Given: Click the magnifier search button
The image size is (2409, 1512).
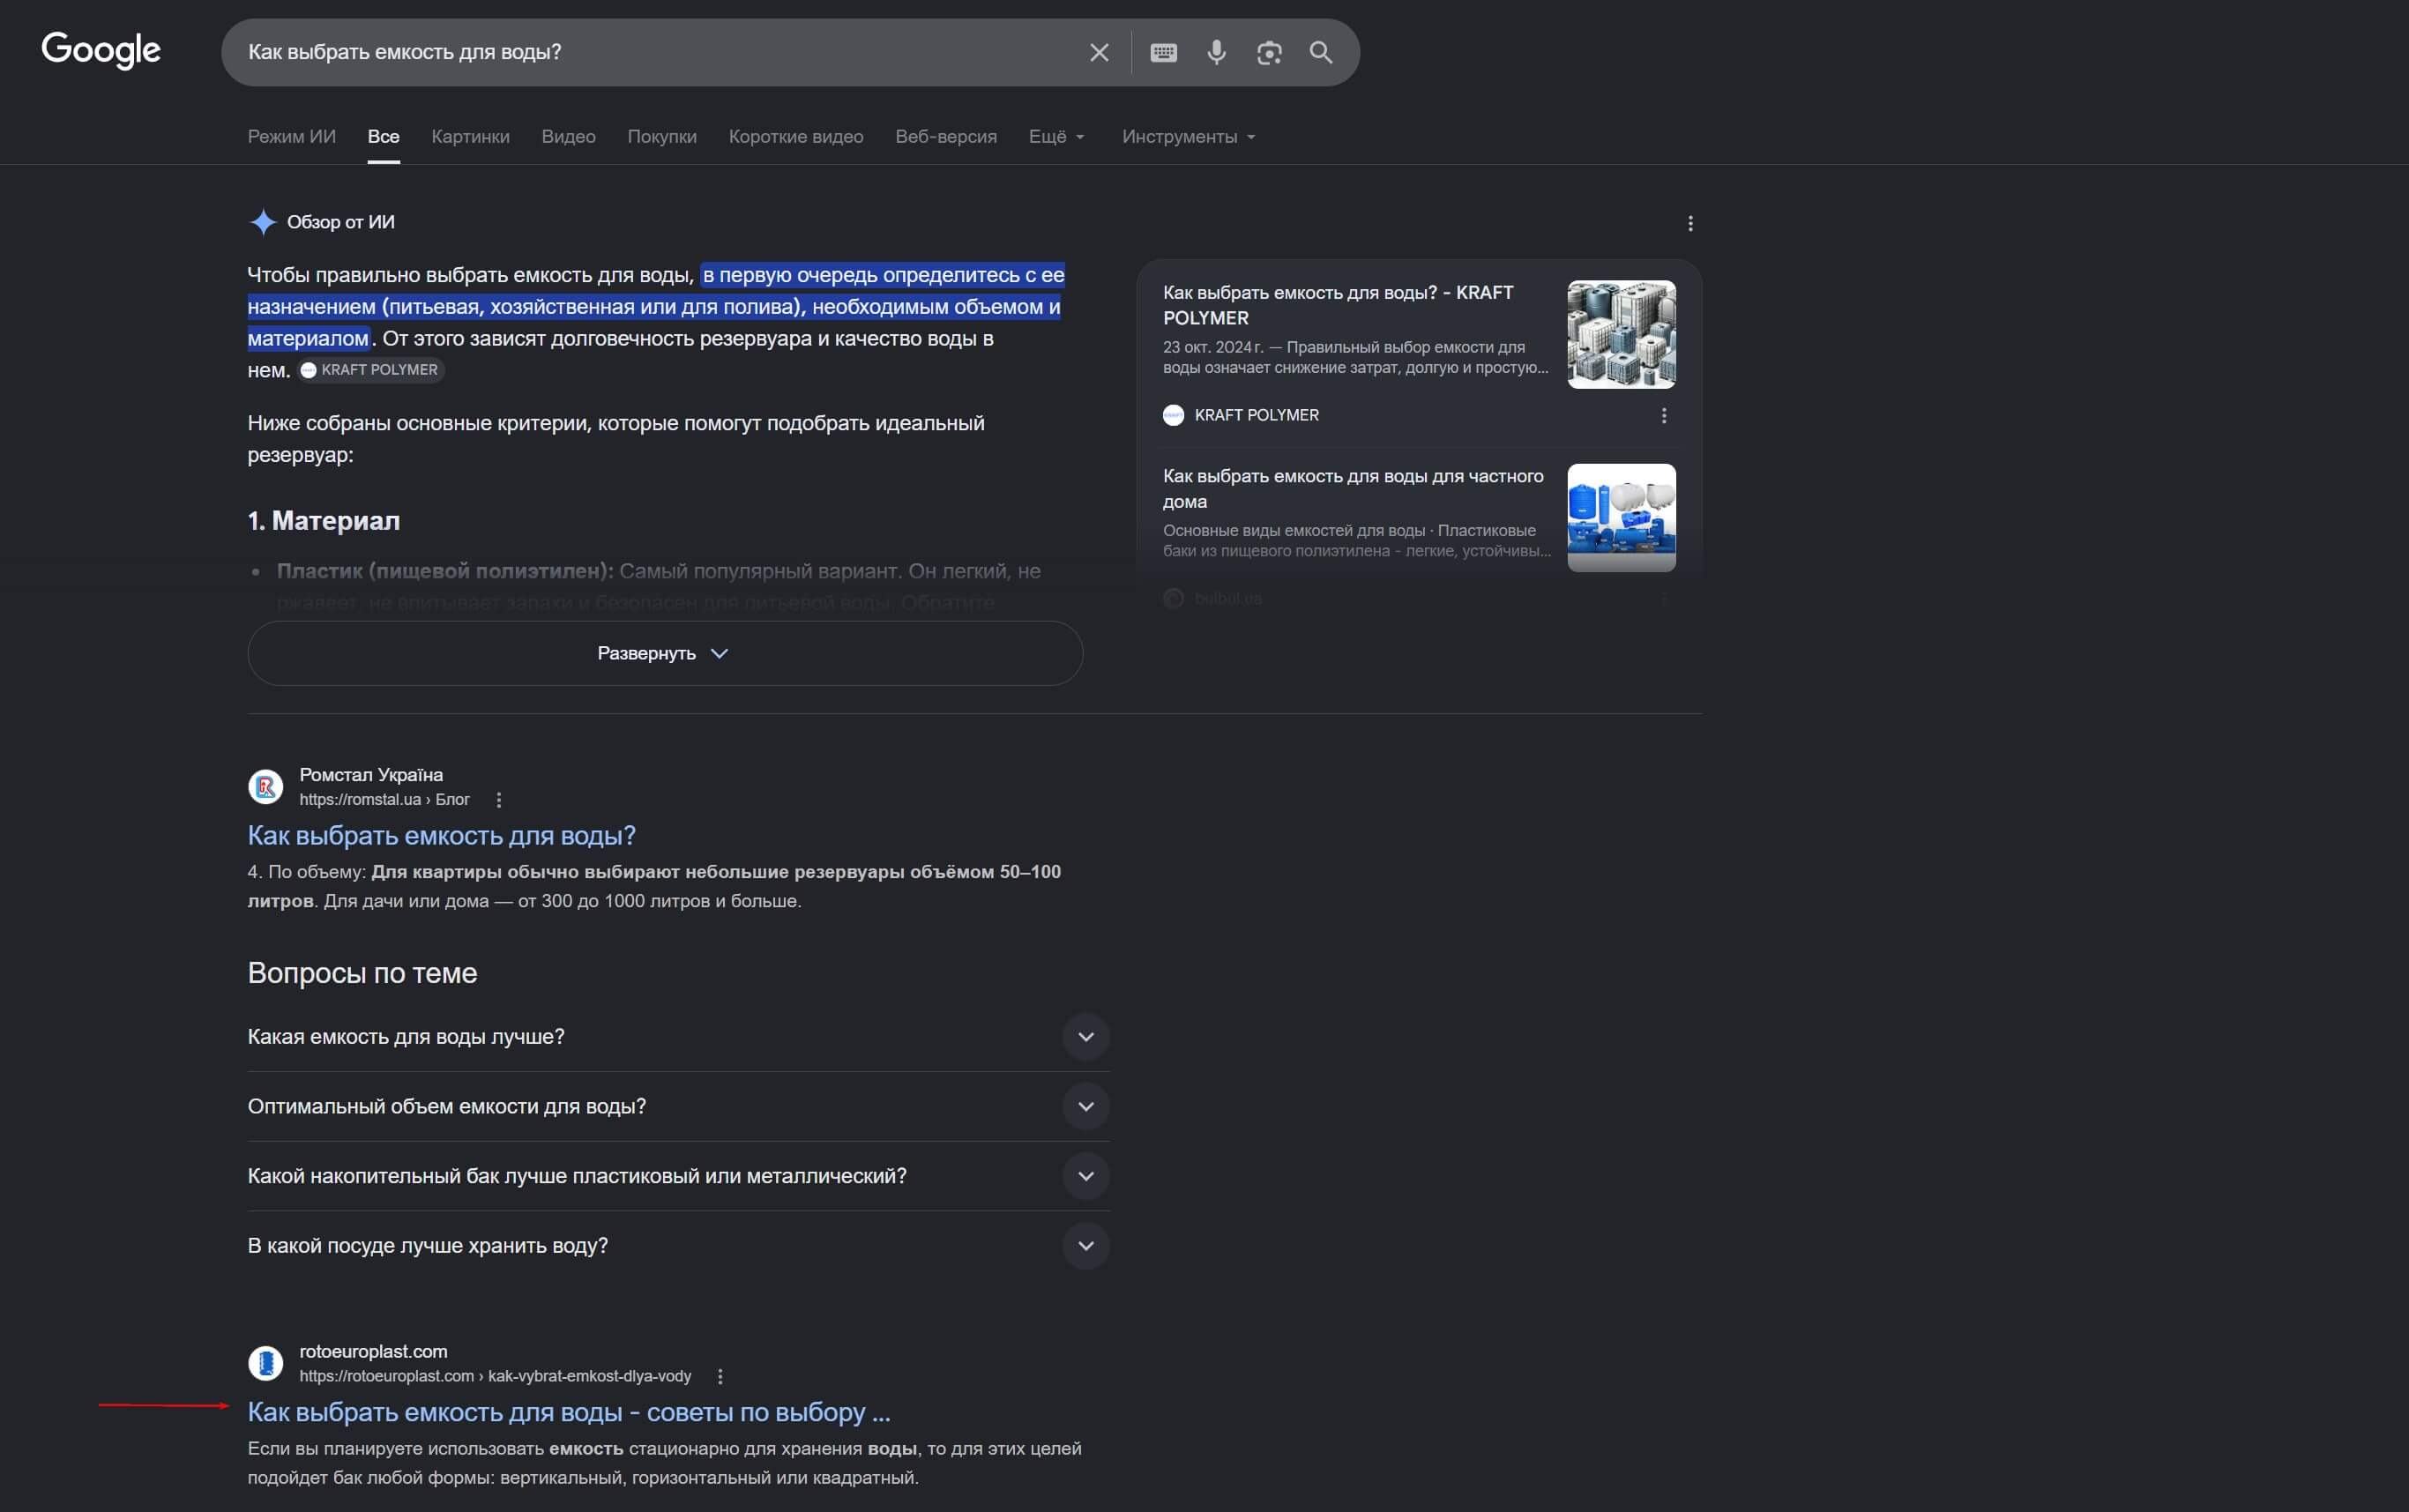Looking at the screenshot, I should [1321, 52].
